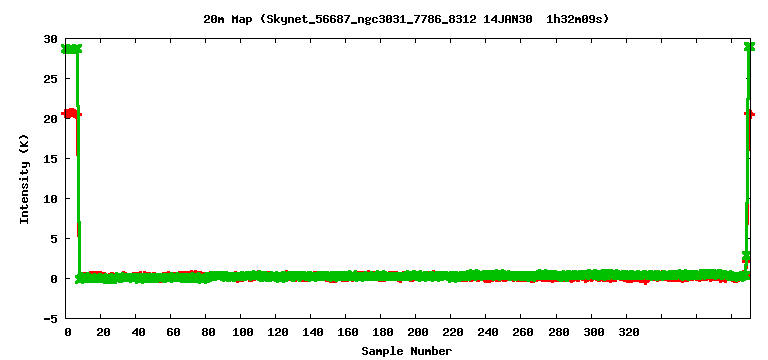Viewport: 768px width, 360px height.
Task: Click the red data segment near 20 K left
Action: click(71, 114)
